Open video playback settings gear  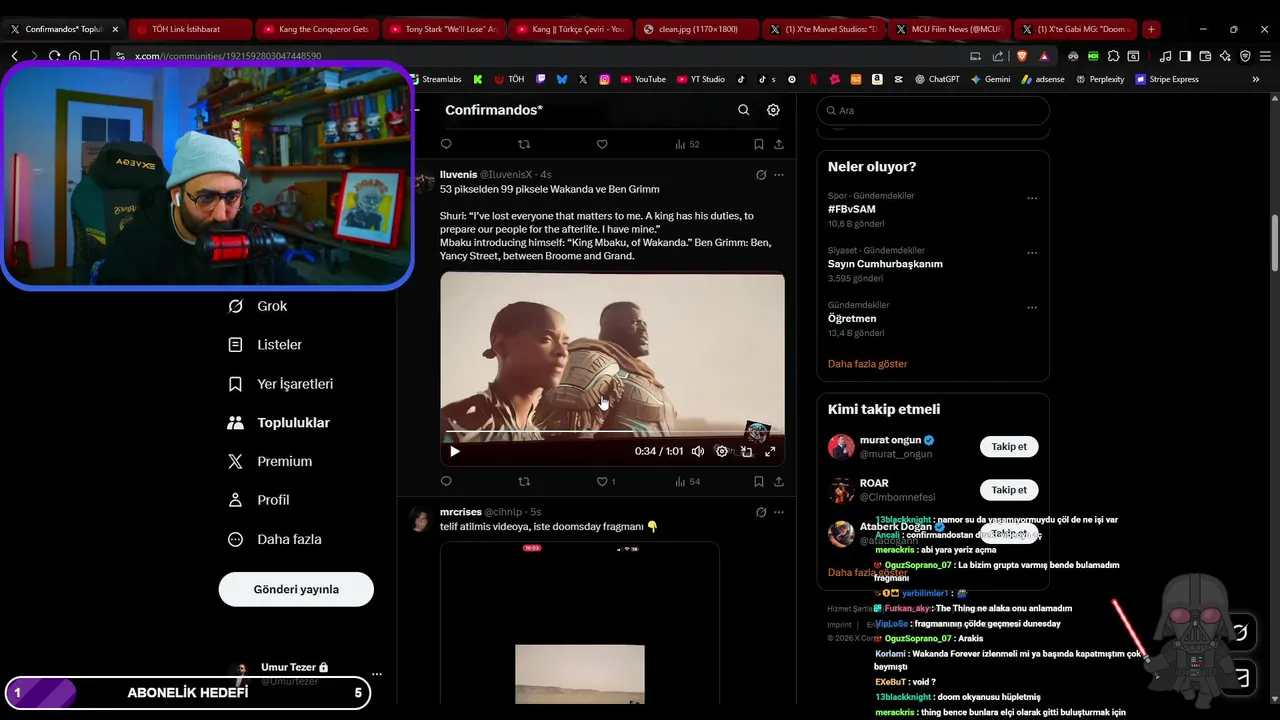click(x=722, y=451)
